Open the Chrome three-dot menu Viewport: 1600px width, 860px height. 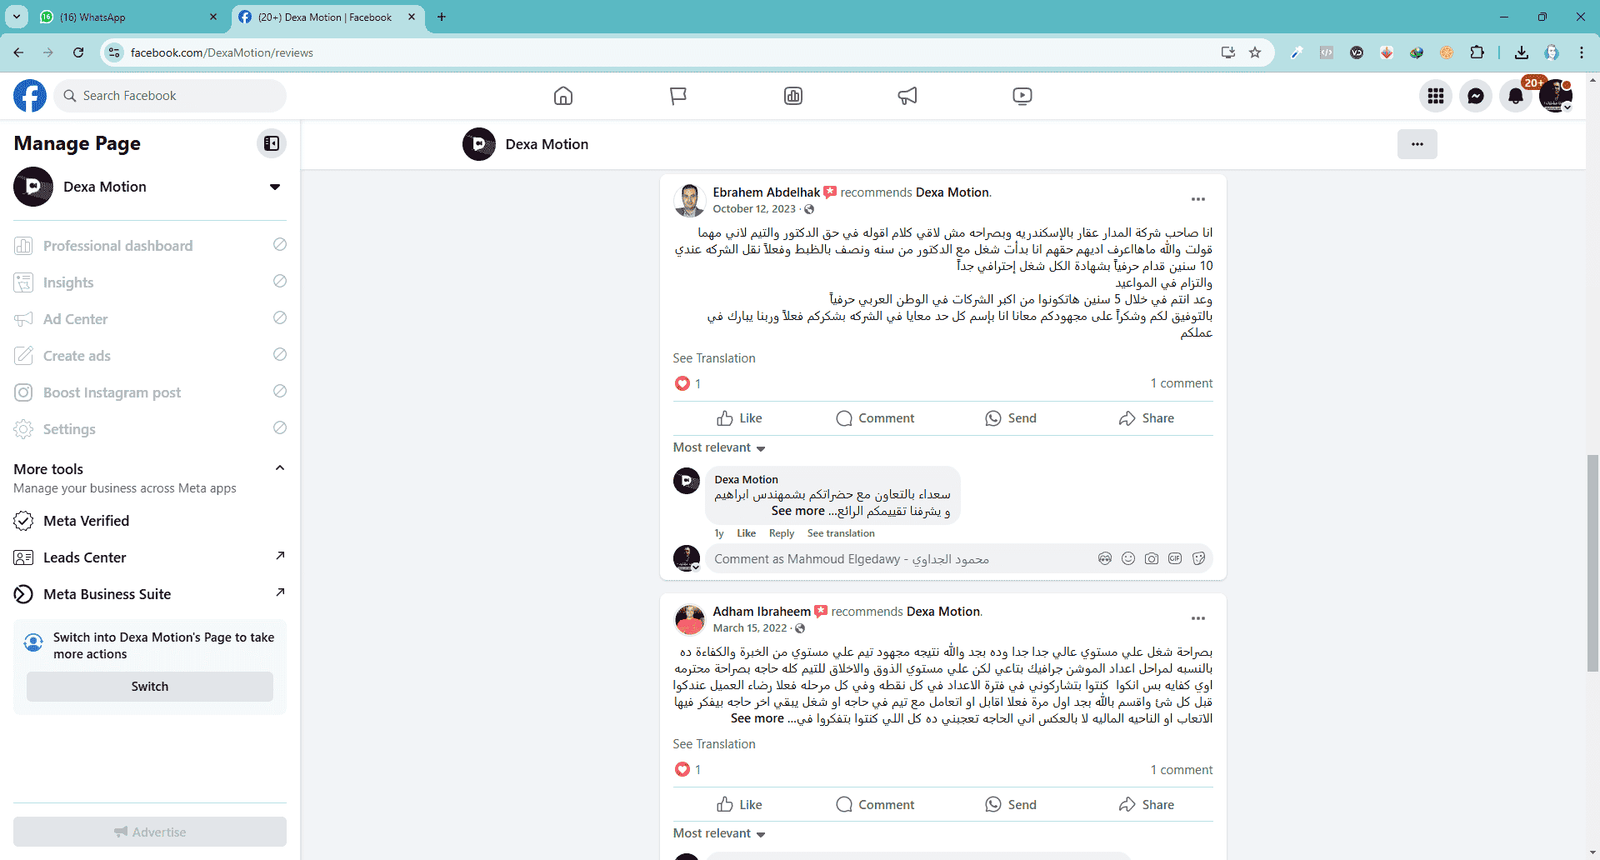(x=1581, y=53)
